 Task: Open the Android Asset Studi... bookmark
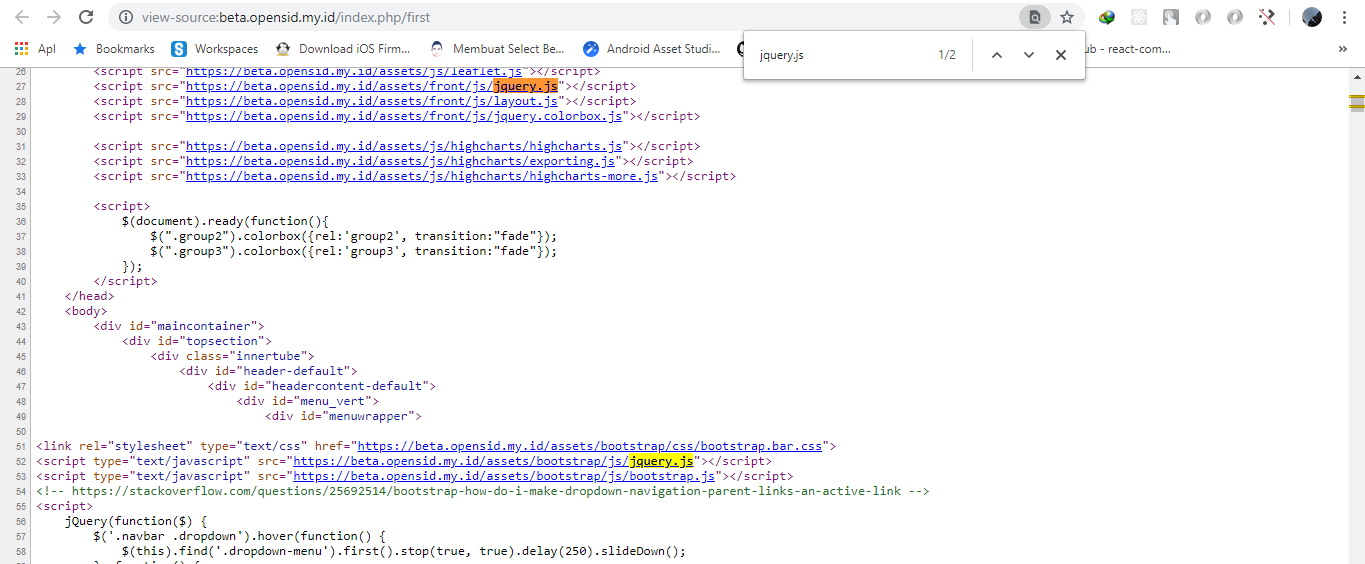click(x=652, y=48)
